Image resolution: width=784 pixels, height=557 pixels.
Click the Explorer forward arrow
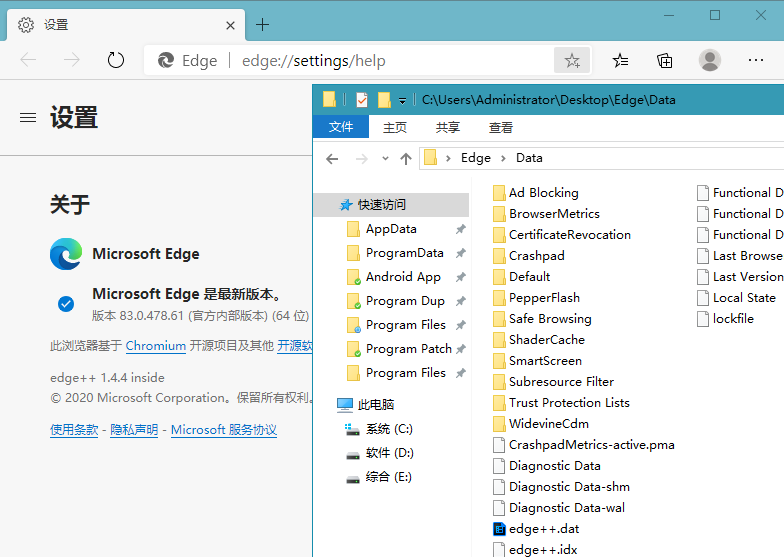pos(362,159)
